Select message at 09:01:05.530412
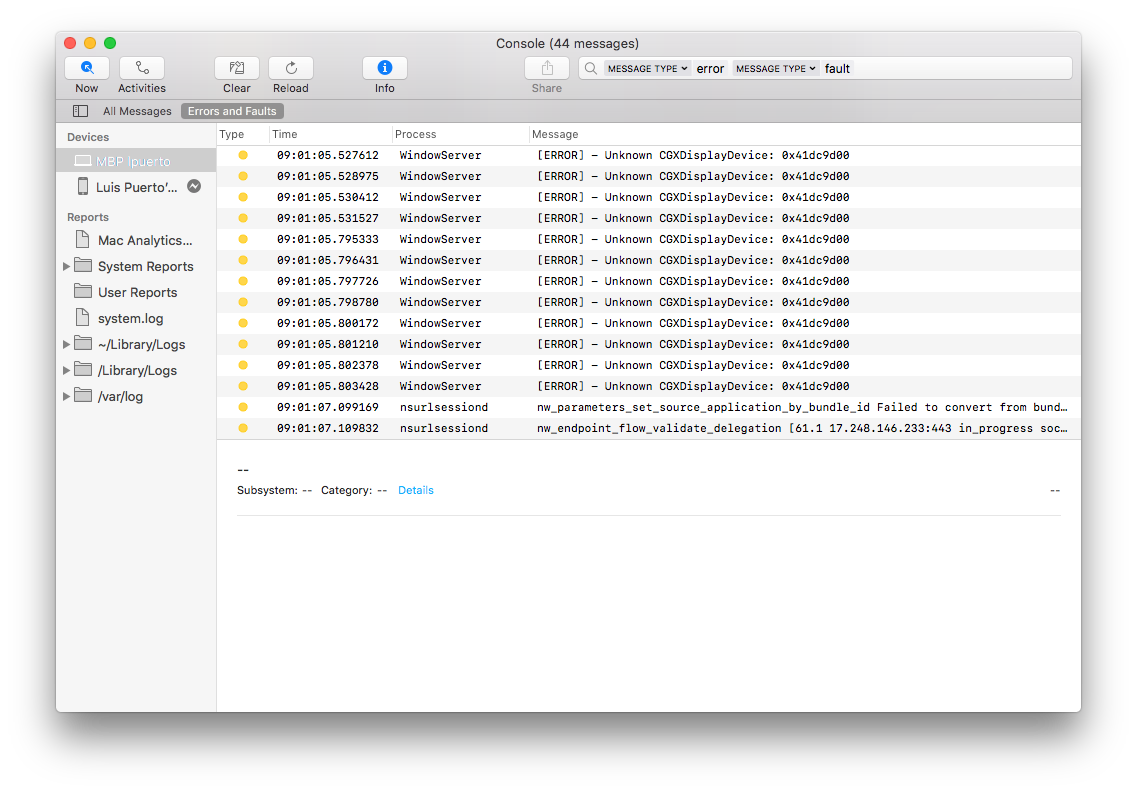The height and width of the screenshot is (792, 1137). (648, 197)
